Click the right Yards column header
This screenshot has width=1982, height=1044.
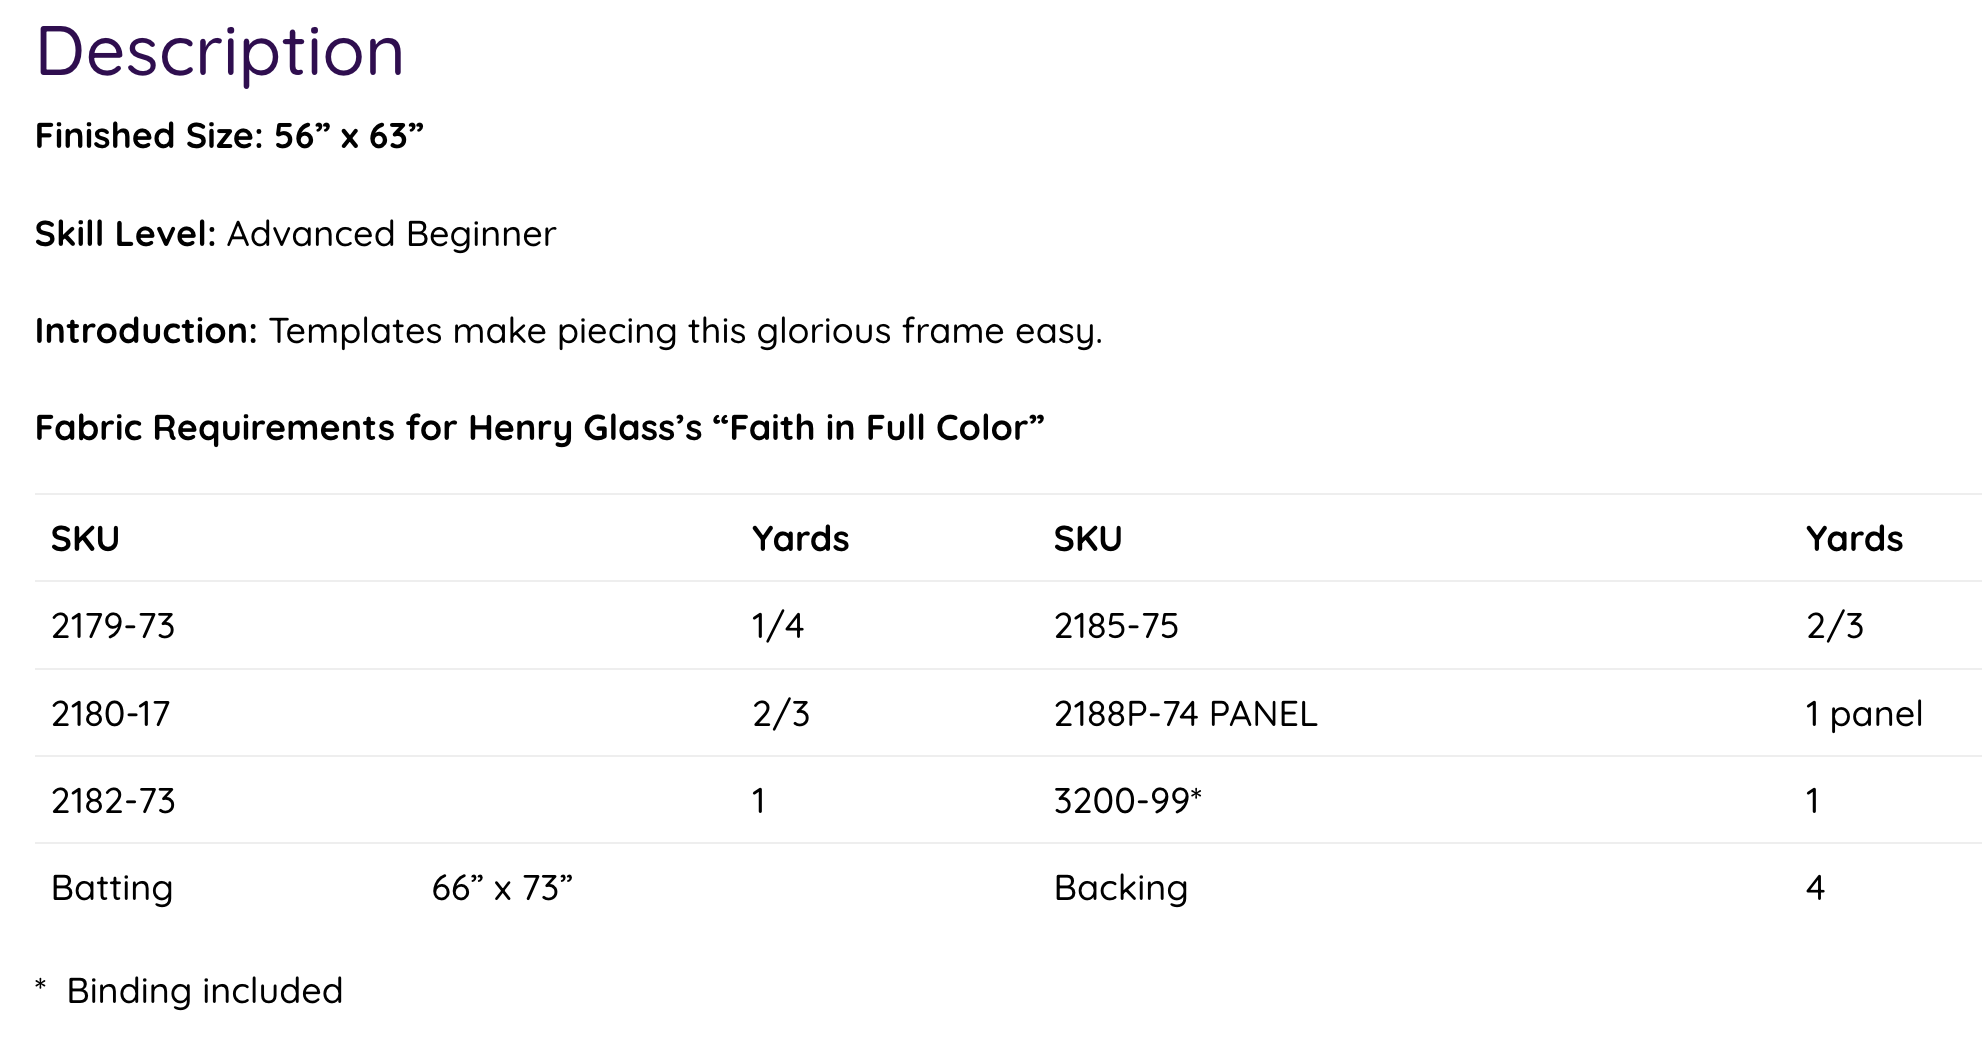[x=1854, y=539]
